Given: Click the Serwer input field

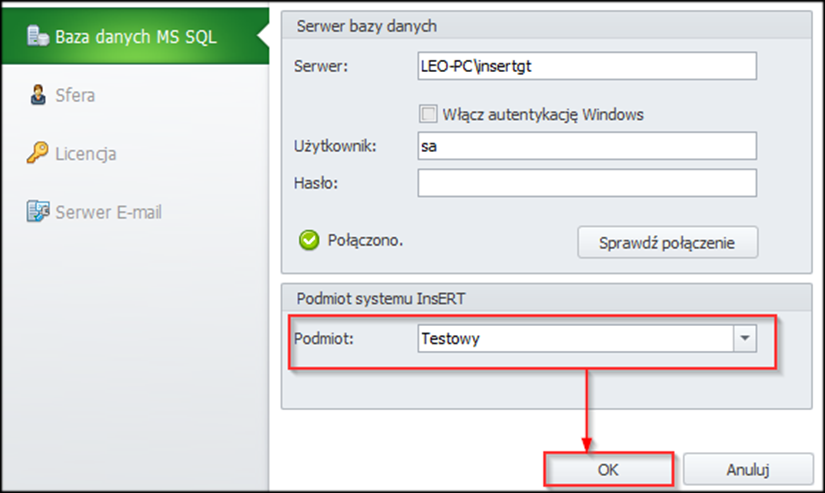Looking at the screenshot, I should coord(587,66).
